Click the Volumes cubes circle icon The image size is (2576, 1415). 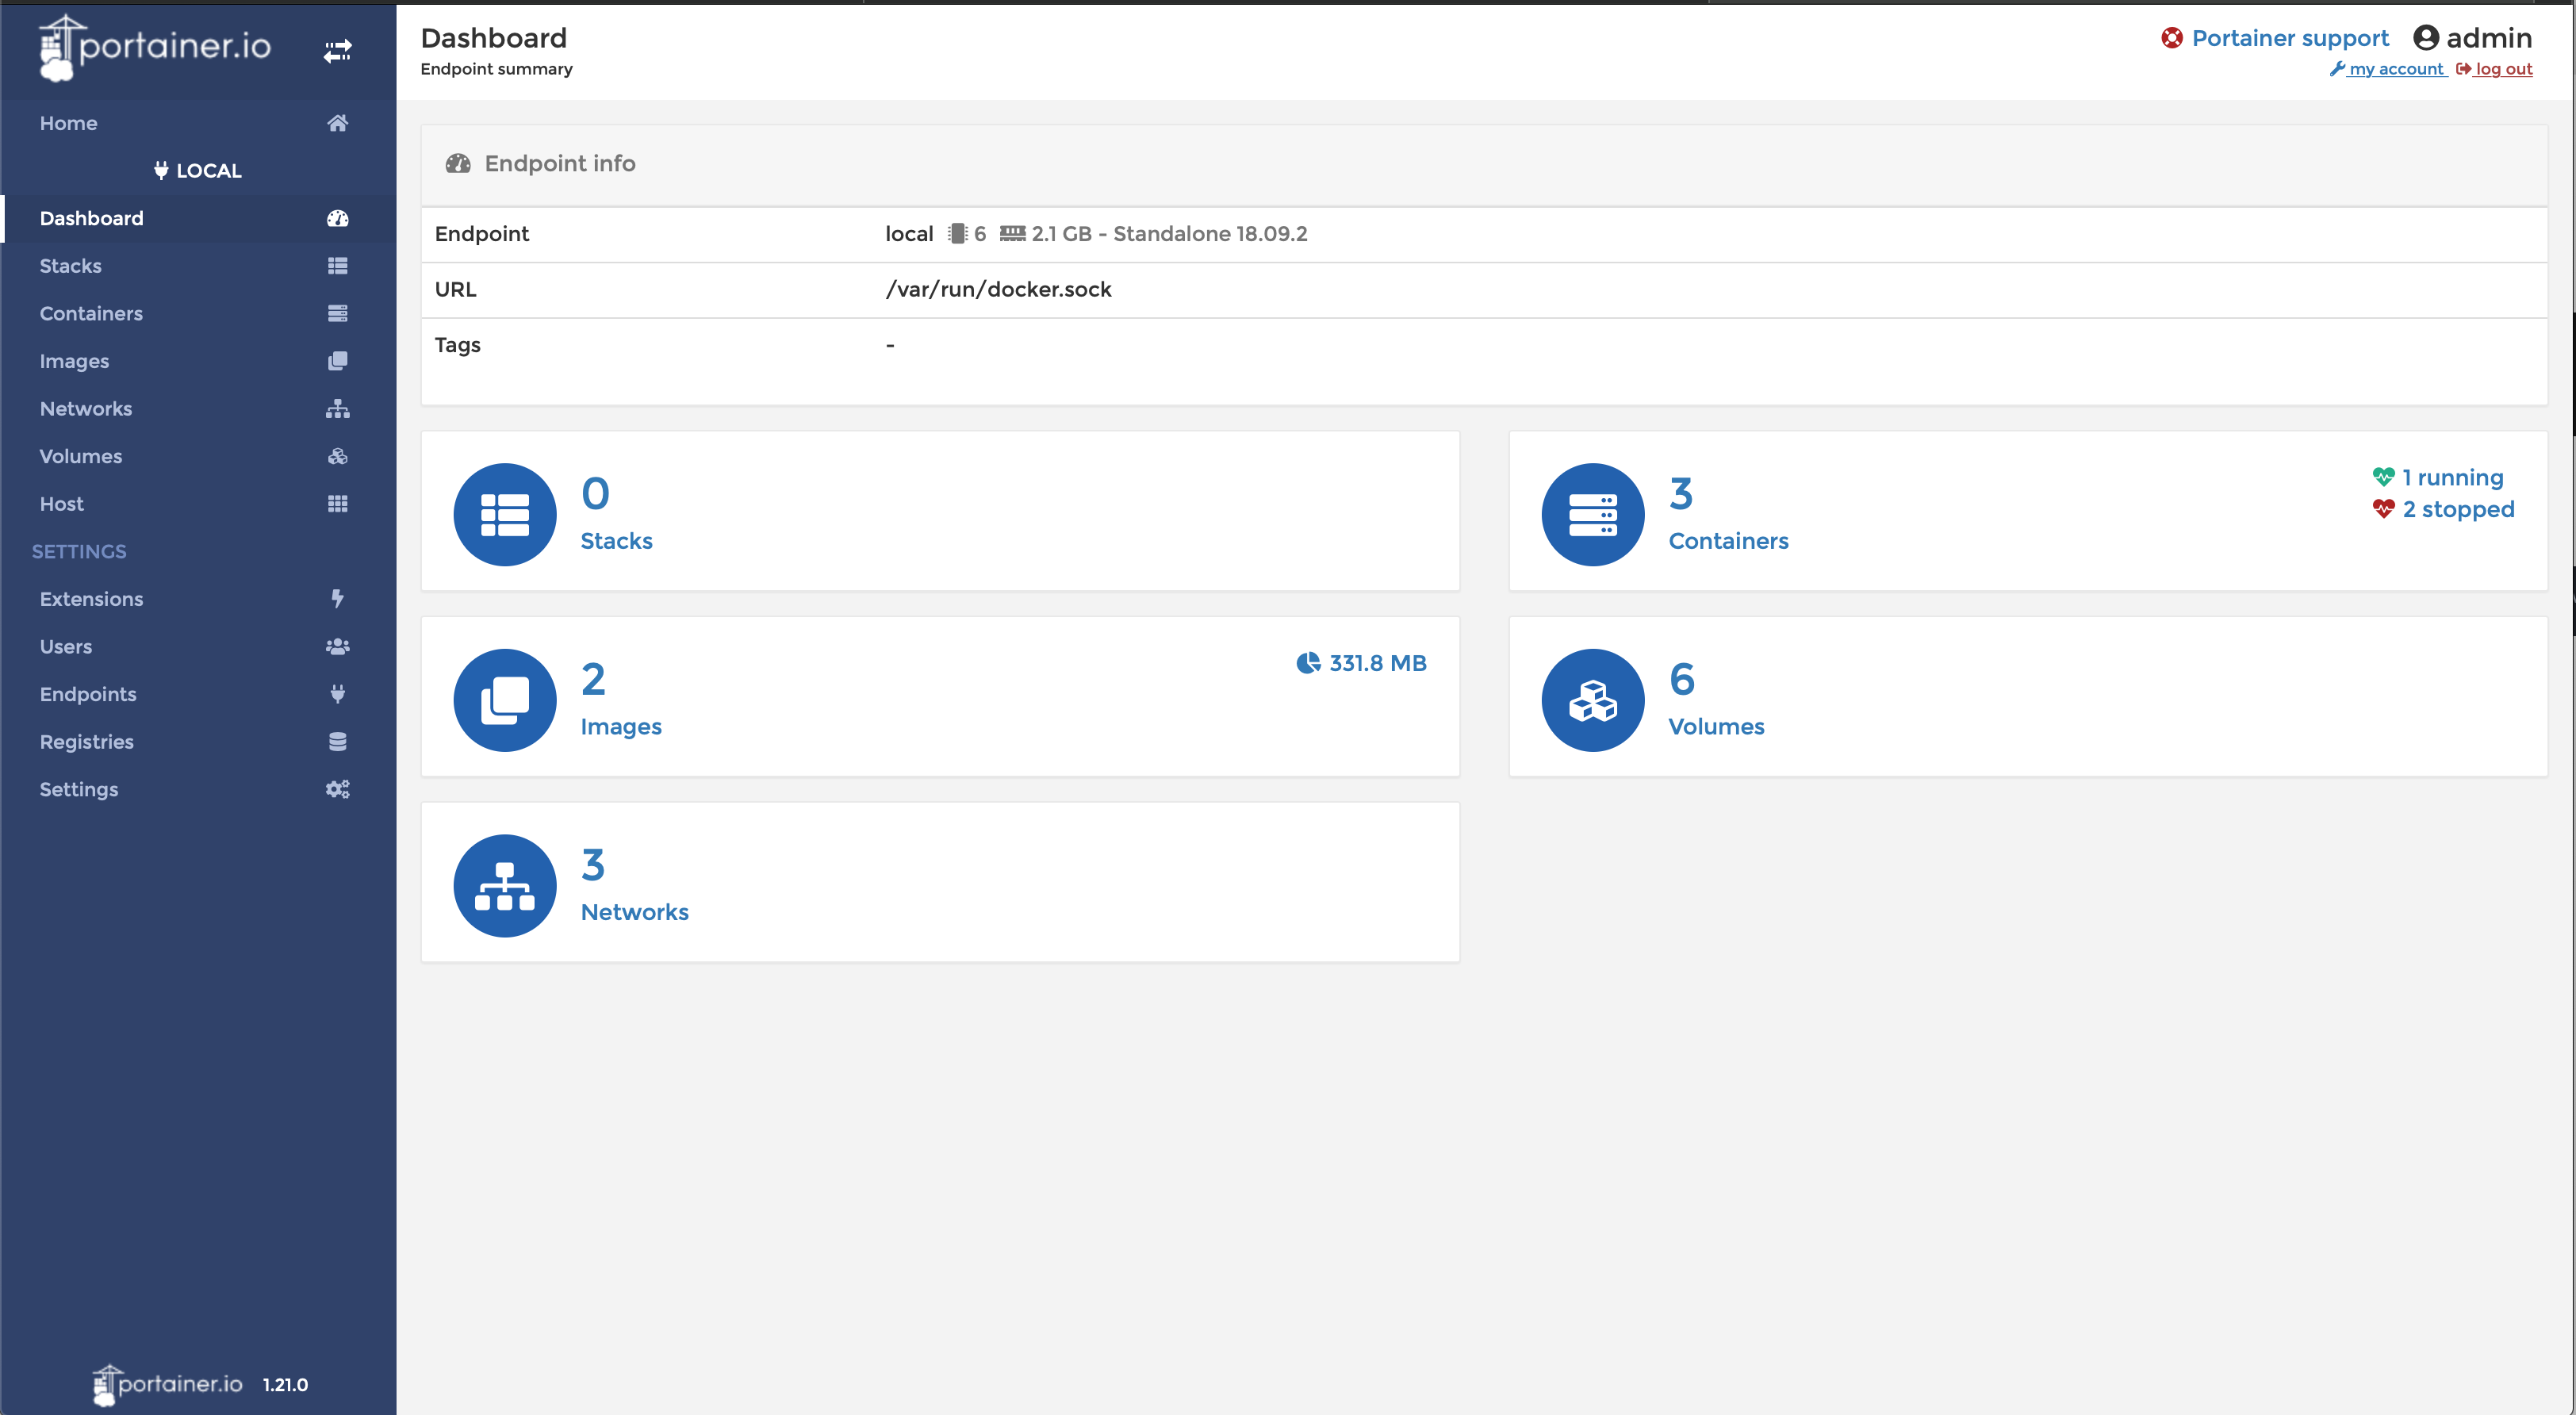[x=1592, y=700]
